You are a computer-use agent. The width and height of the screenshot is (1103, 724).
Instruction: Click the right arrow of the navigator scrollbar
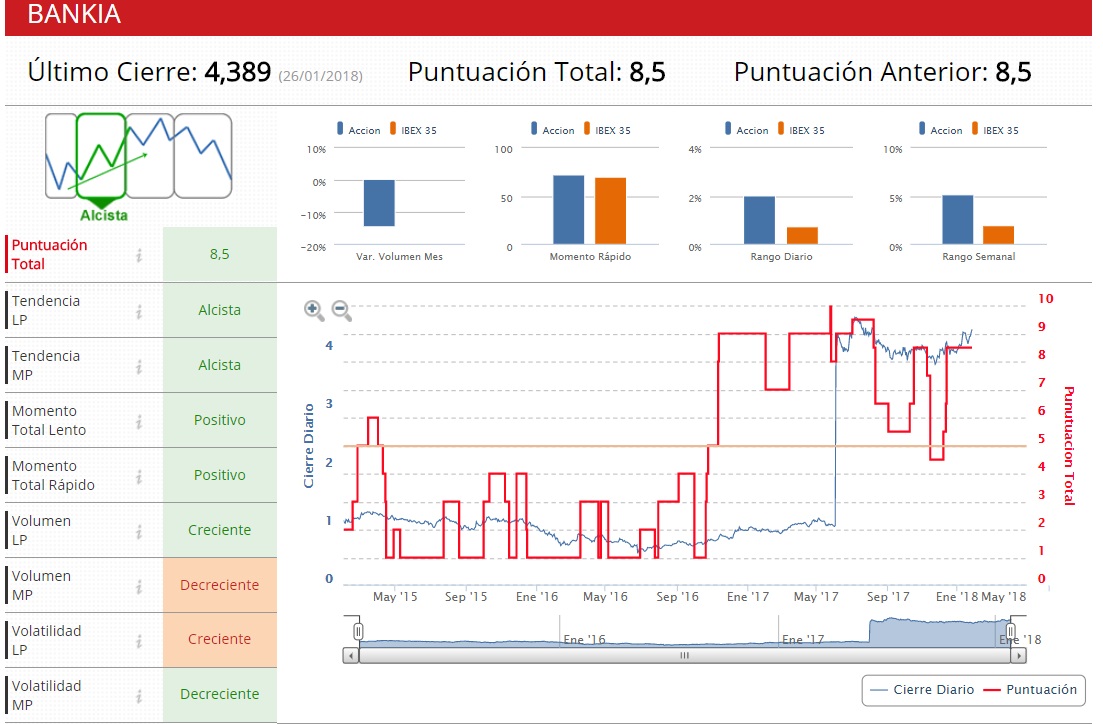(1019, 656)
